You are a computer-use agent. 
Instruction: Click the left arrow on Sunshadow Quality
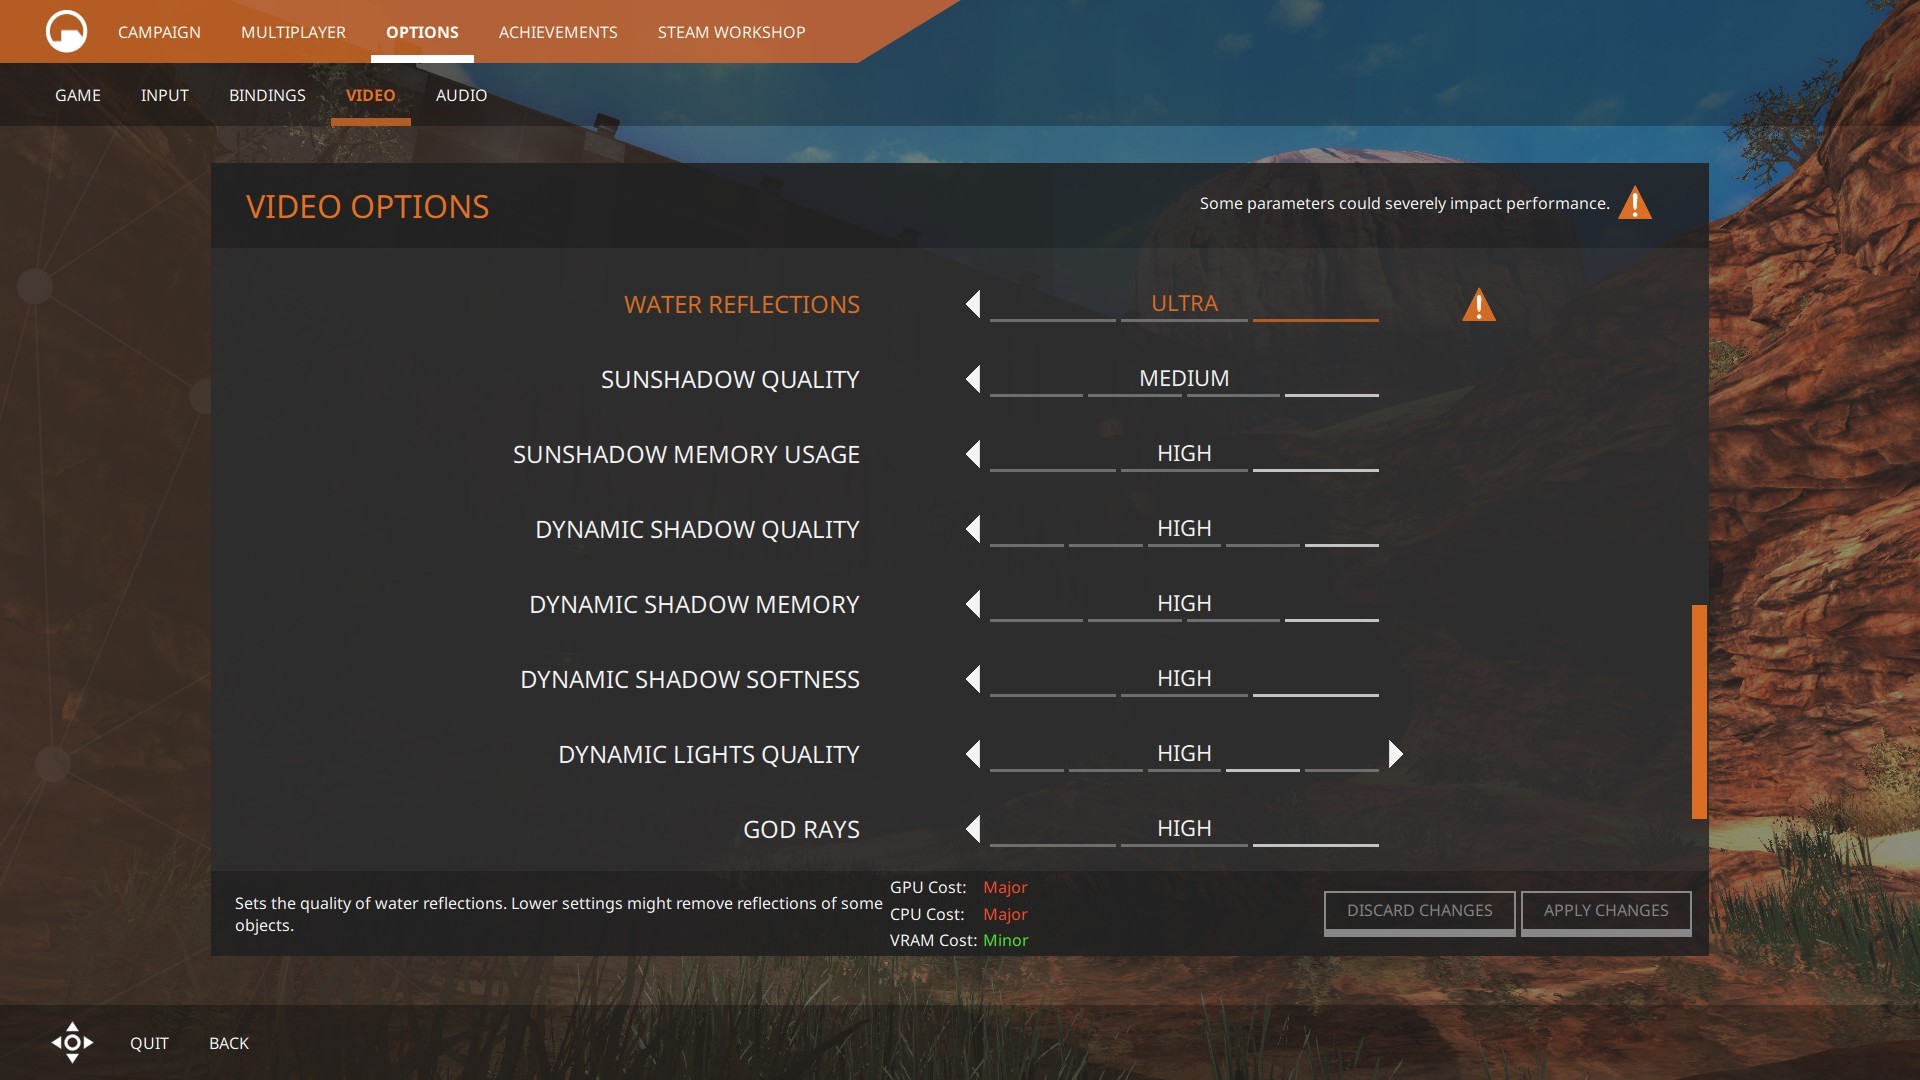[x=973, y=378]
